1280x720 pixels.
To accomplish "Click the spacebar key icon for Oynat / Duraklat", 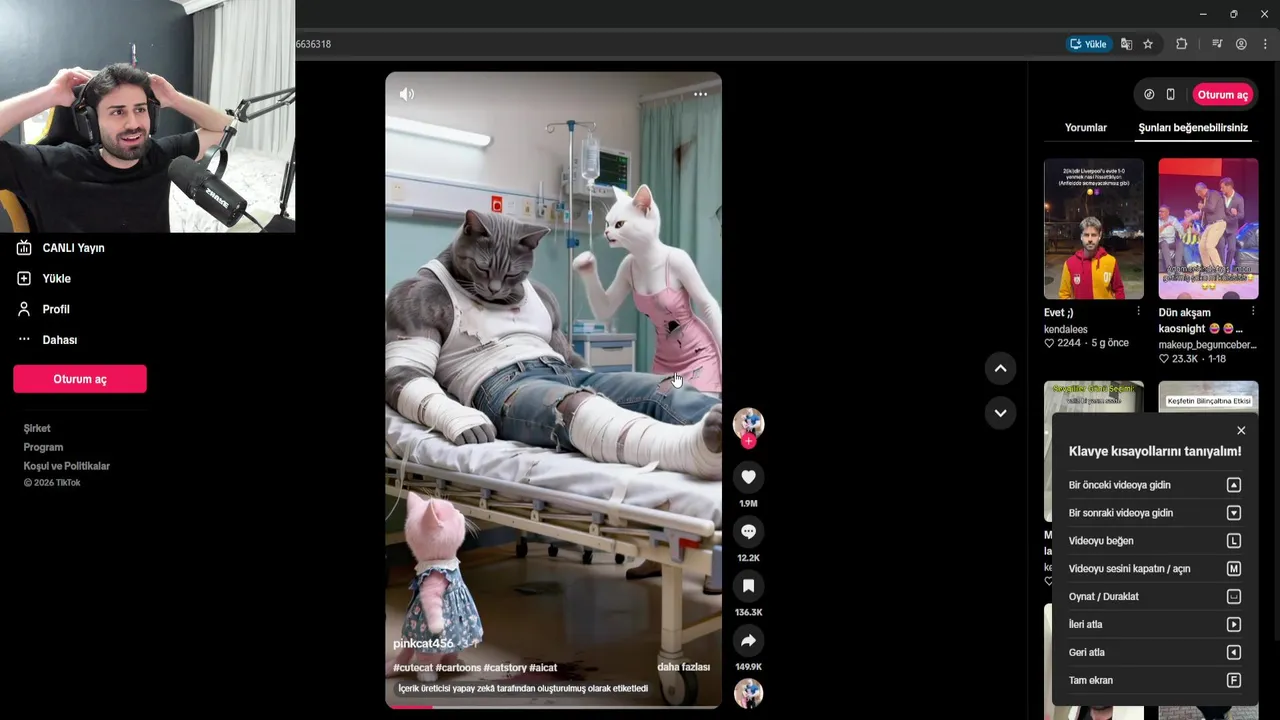I will coord(1234,597).
